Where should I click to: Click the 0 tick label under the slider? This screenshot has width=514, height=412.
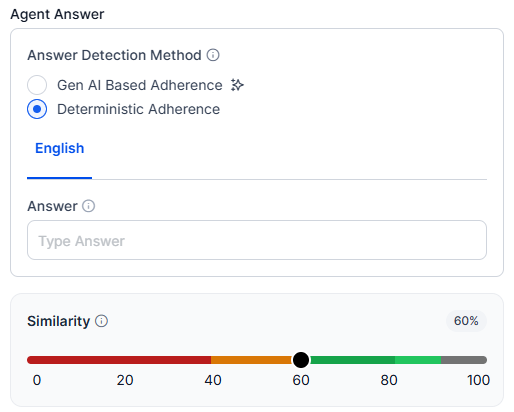point(37,380)
